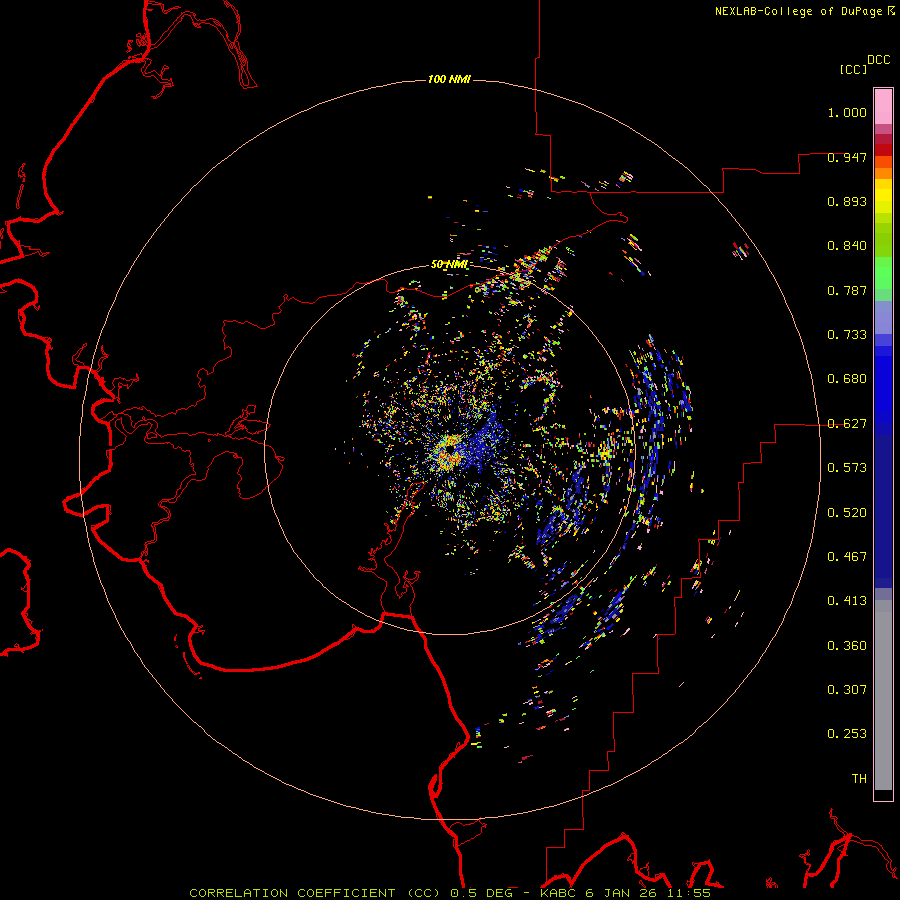Click the 0.520 legend value
This screenshot has width=900, height=900.
click(847, 513)
